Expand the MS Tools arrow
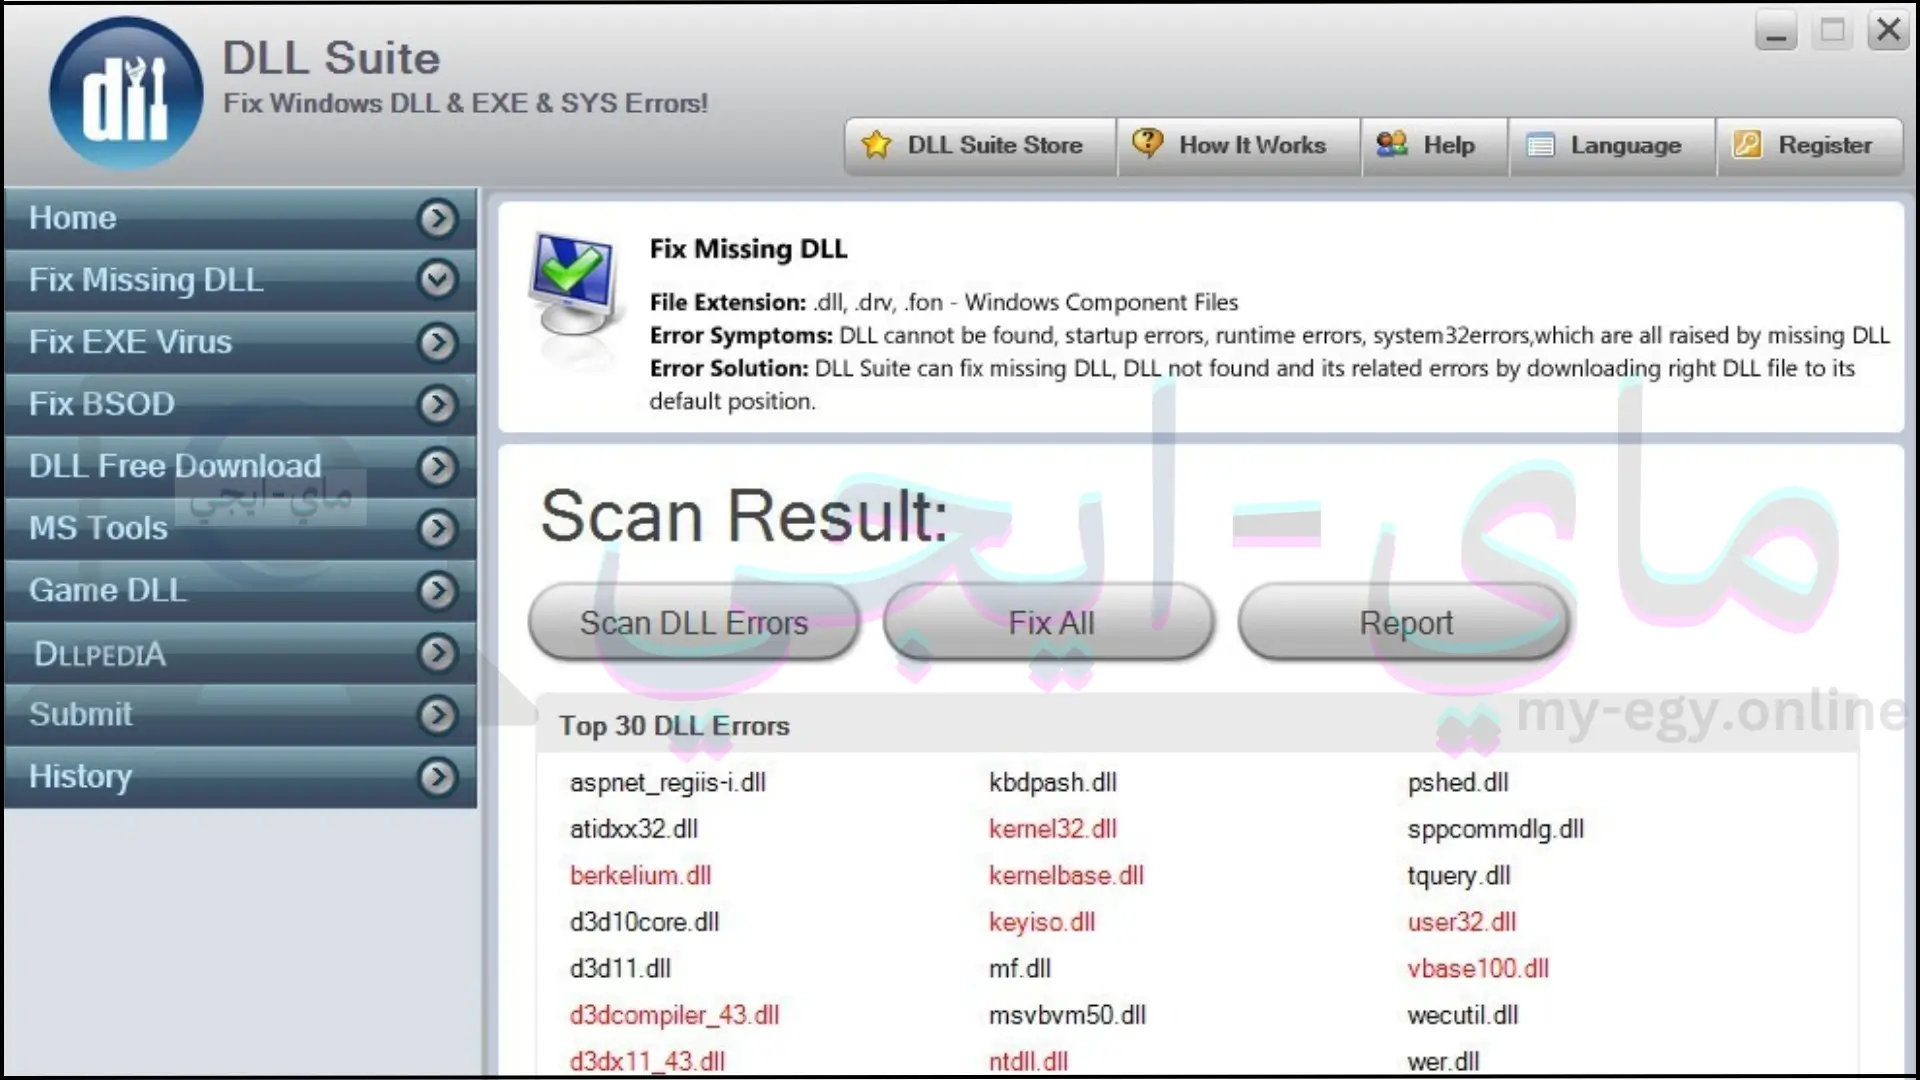This screenshot has width=1920, height=1080. click(x=437, y=528)
